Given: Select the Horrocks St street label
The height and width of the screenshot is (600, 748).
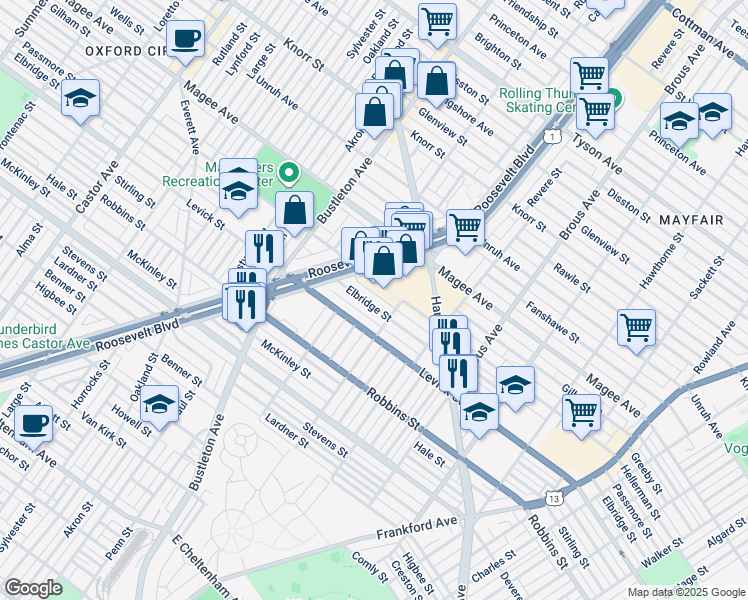Looking at the screenshot, I should click(91, 384).
